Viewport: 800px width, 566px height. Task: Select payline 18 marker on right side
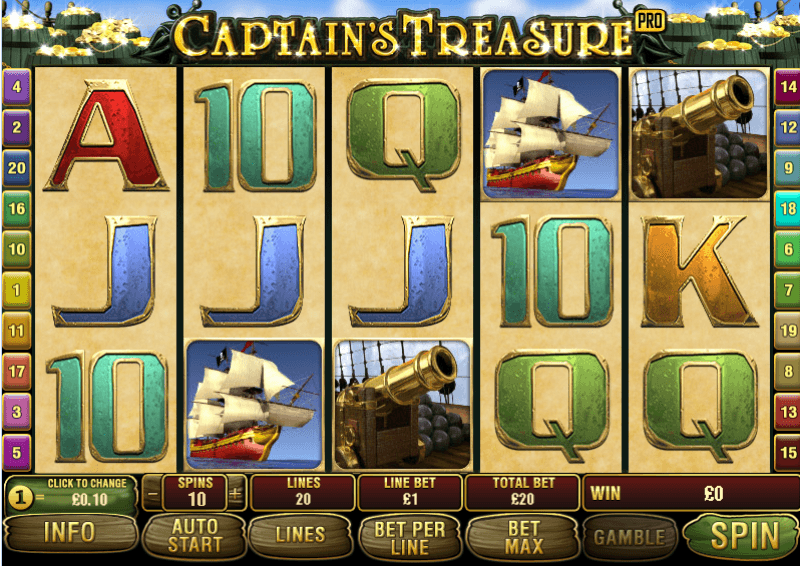point(787,209)
